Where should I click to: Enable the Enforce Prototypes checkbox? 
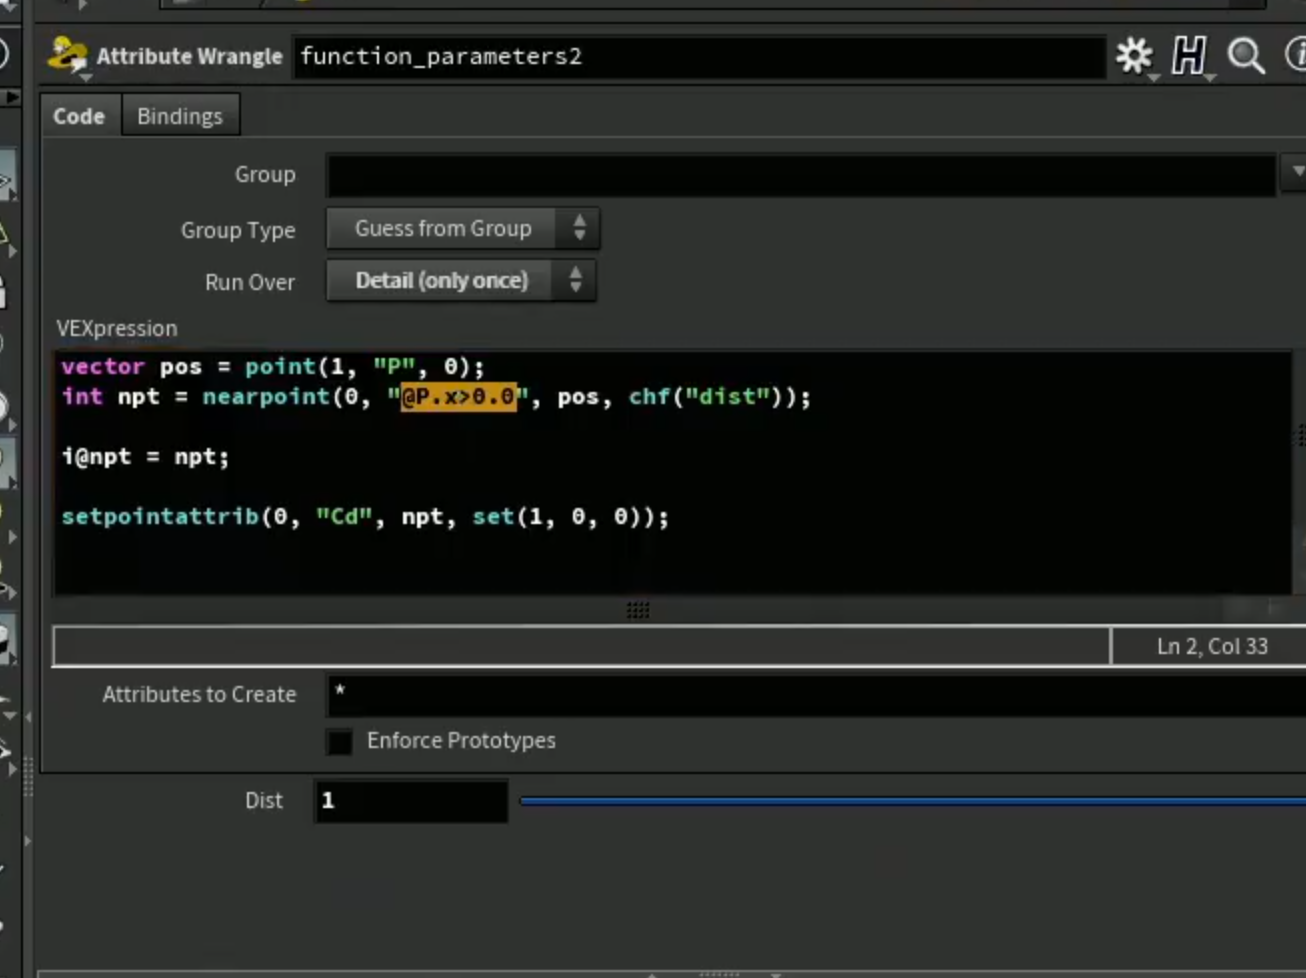[x=340, y=742]
